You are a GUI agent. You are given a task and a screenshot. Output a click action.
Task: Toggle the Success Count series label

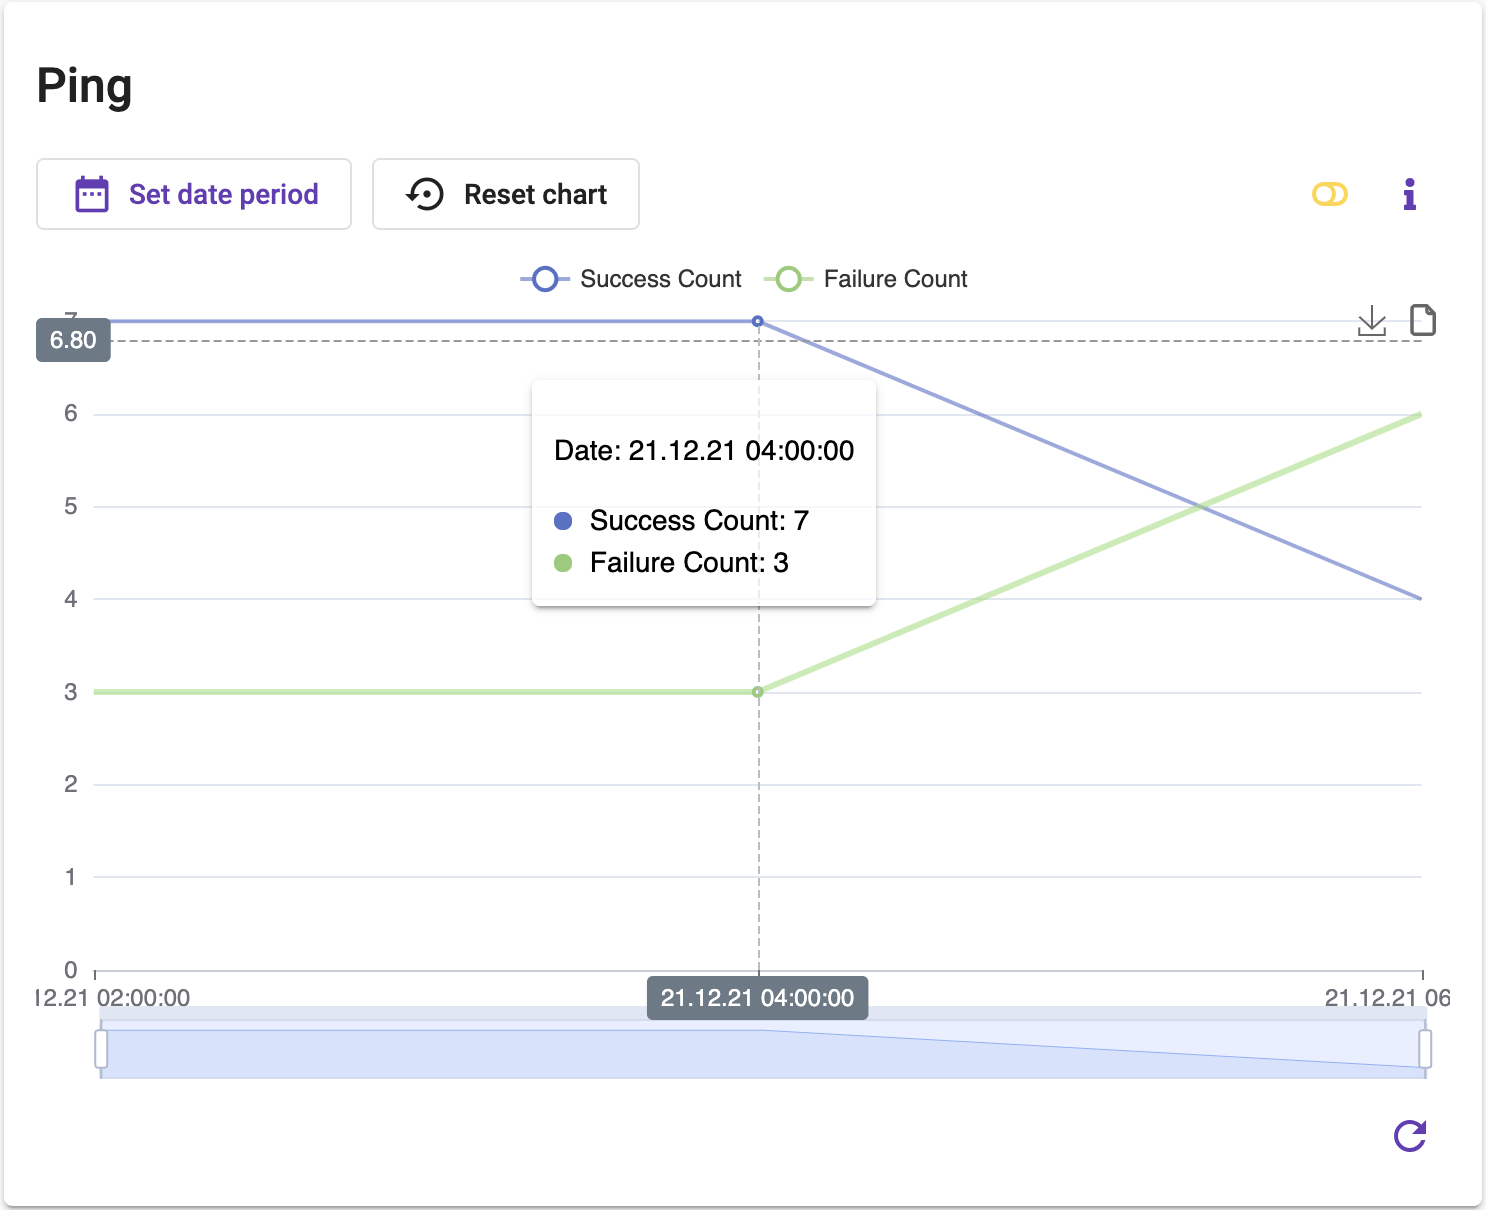tap(660, 279)
